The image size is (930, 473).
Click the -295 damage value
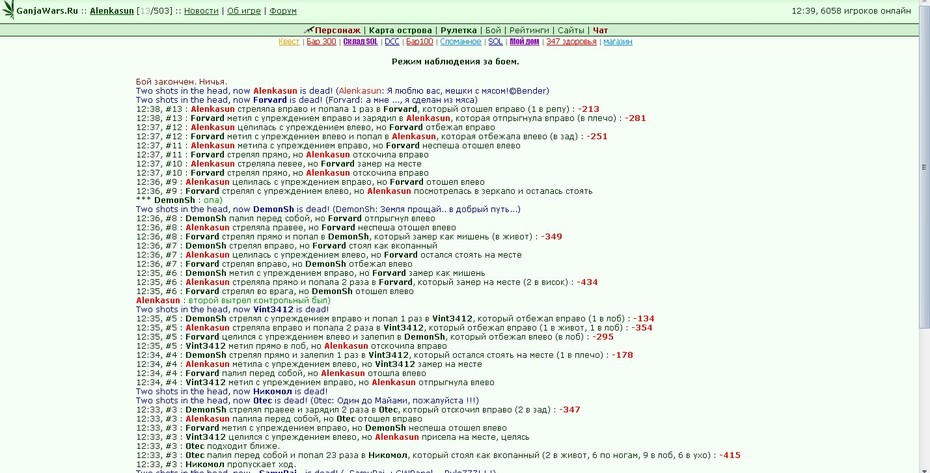603,337
